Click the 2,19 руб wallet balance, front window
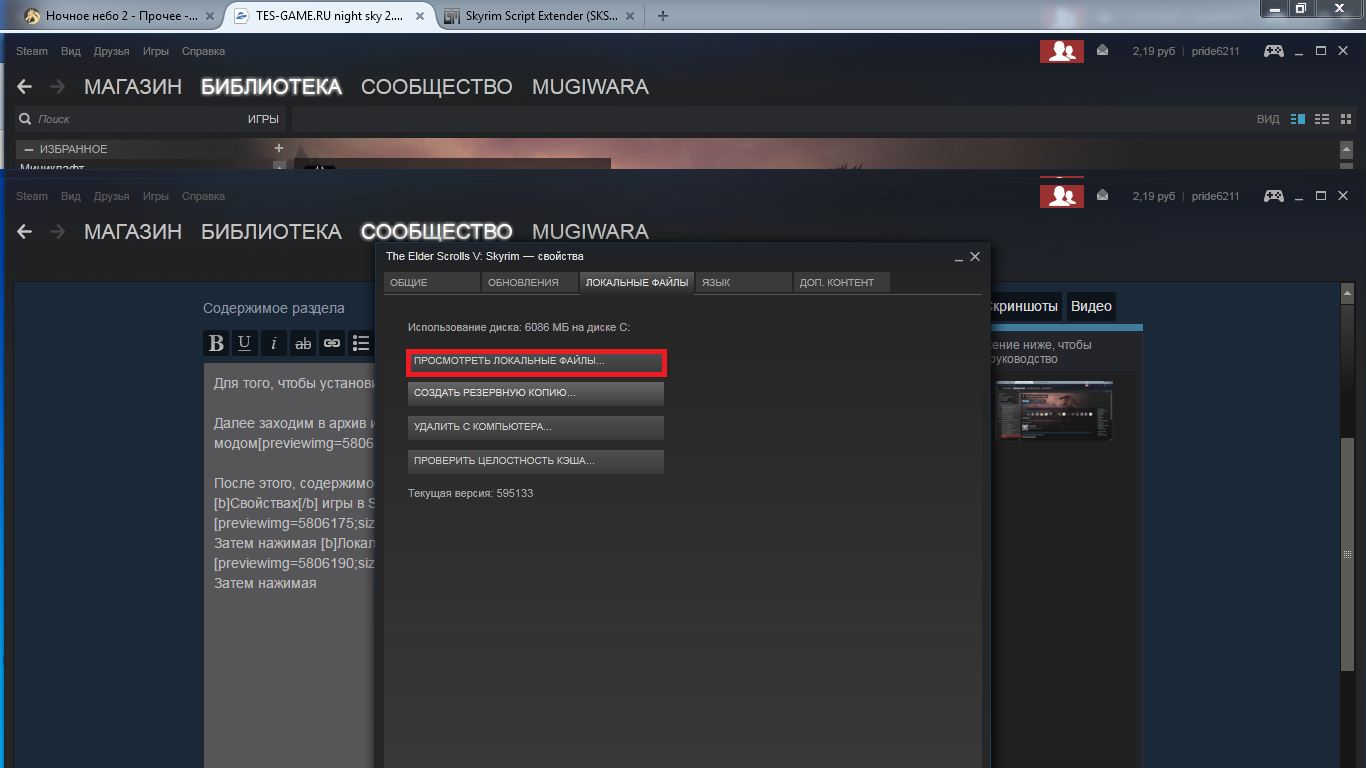The height and width of the screenshot is (768, 1366). (x=1153, y=196)
